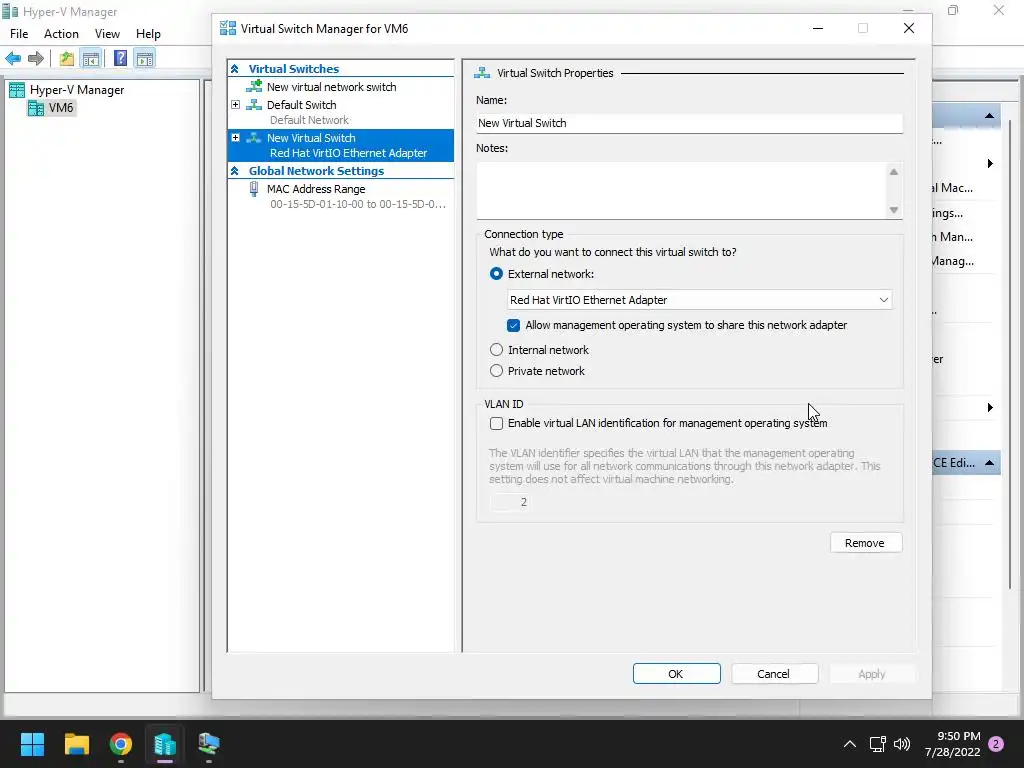The height and width of the screenshot is (768, 1024).
Task: Select the Internal network radio button
Action: (x=496, y=350)
